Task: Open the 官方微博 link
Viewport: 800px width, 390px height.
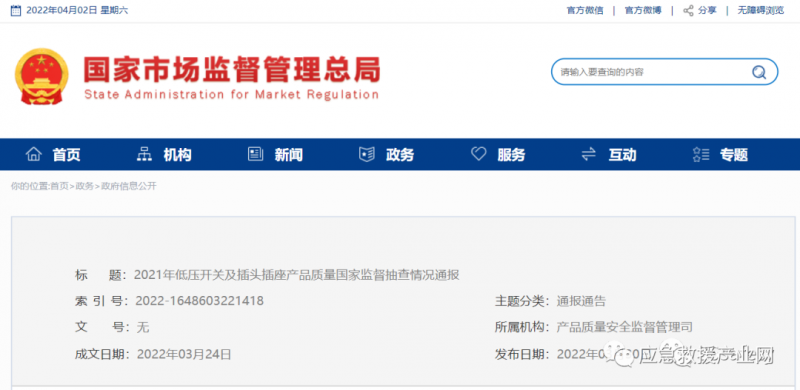Action: (x=643, y=10)
